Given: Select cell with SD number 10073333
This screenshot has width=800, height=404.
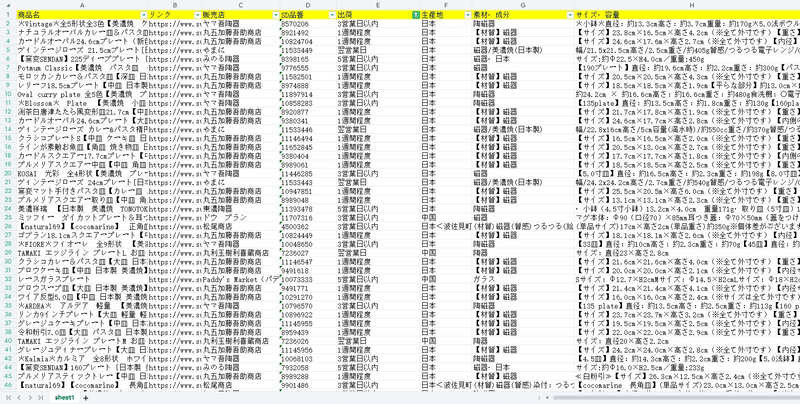Looking at the screenshot, I should [x=309, y=280].
